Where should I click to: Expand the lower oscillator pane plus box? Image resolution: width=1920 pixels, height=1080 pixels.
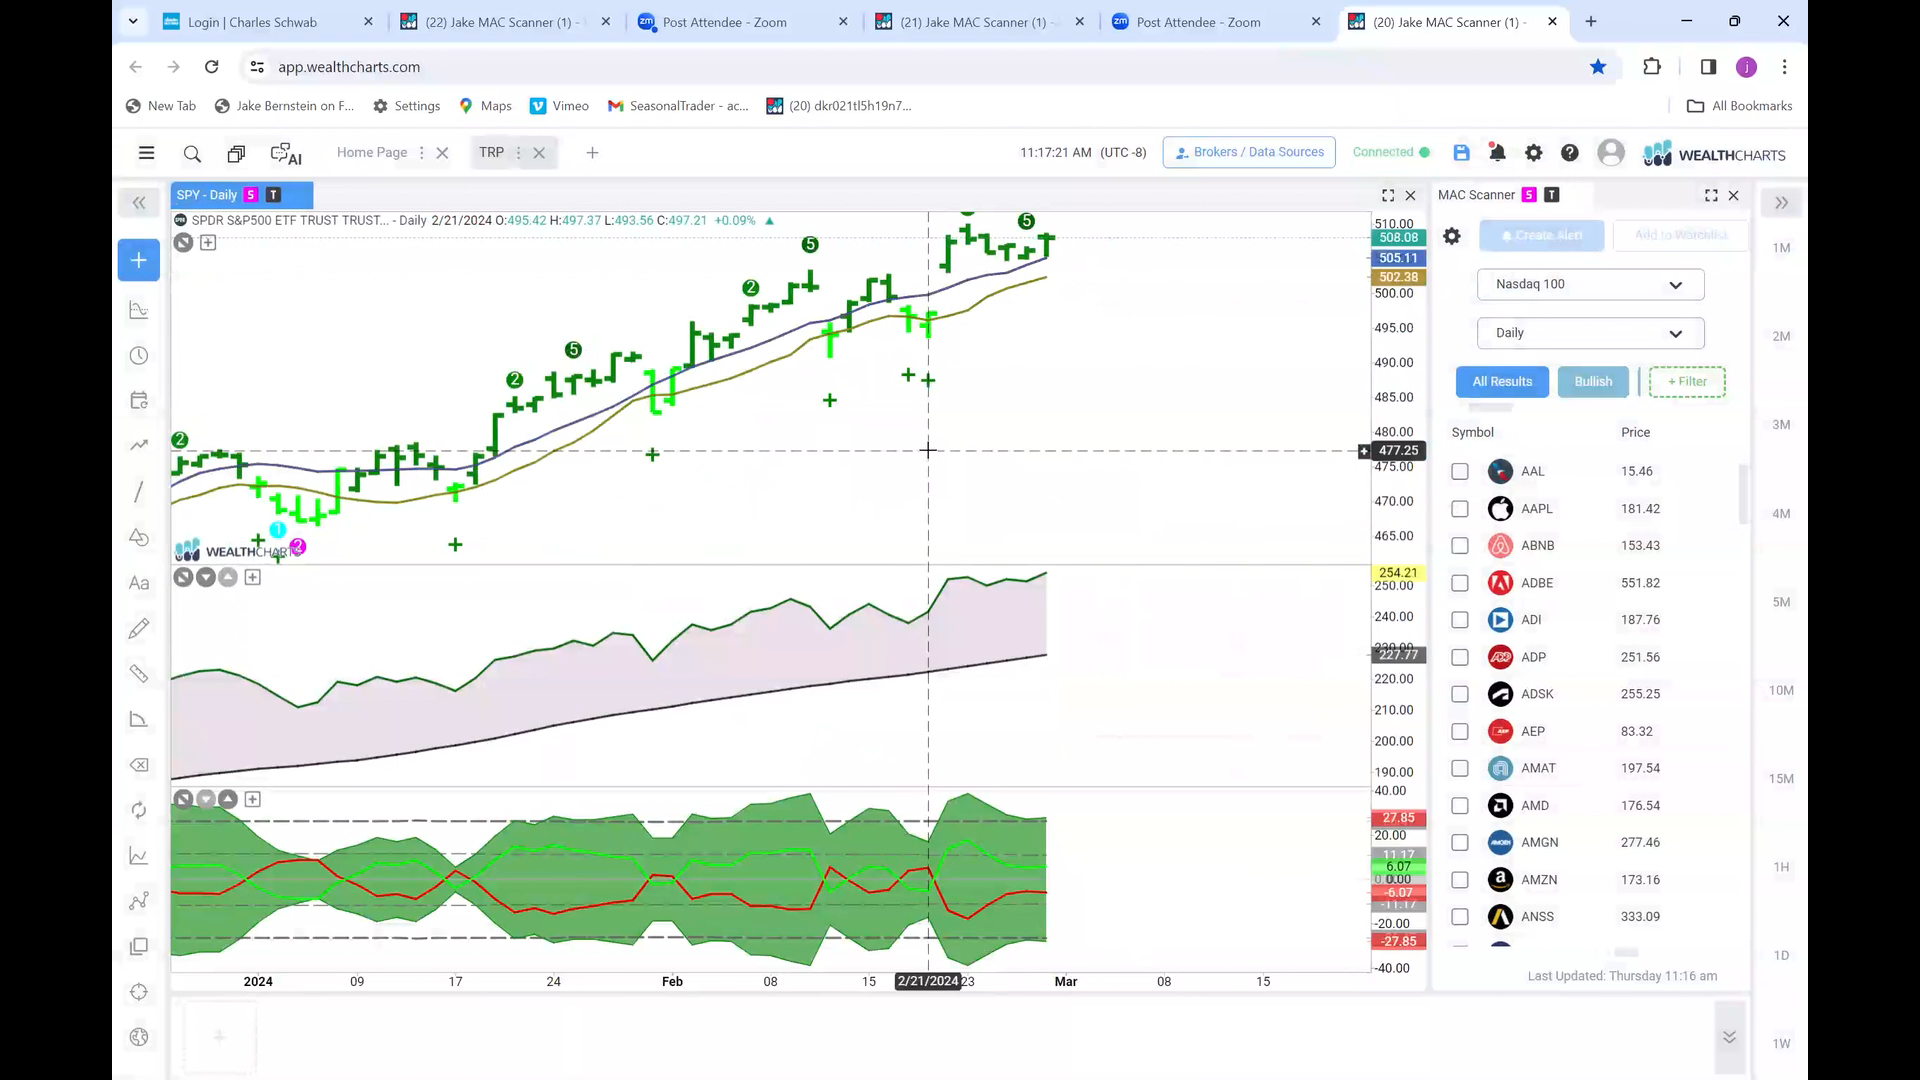pyautogui.click(x=253, y=799)
